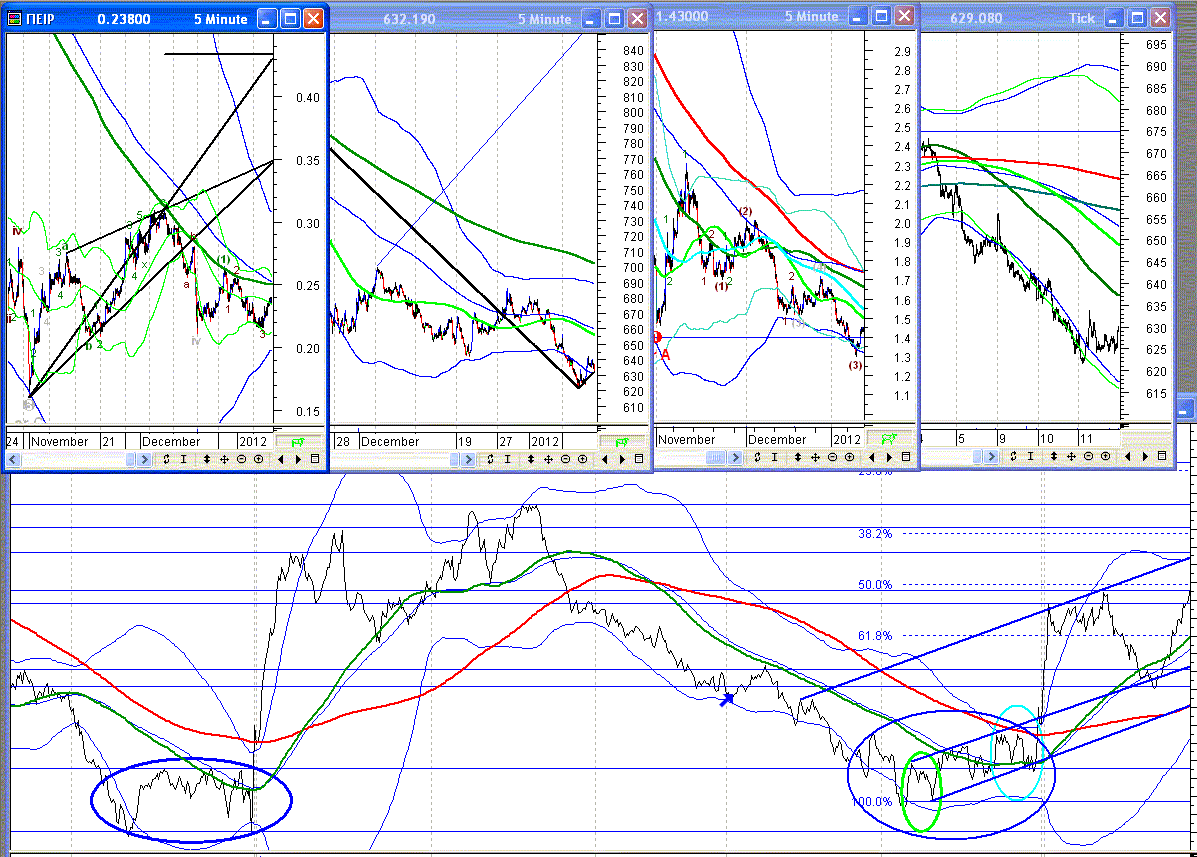Open list menu icon in Tick chart toolbar
Viewport: 1197px width, 857px height.
pos(1162,456)
